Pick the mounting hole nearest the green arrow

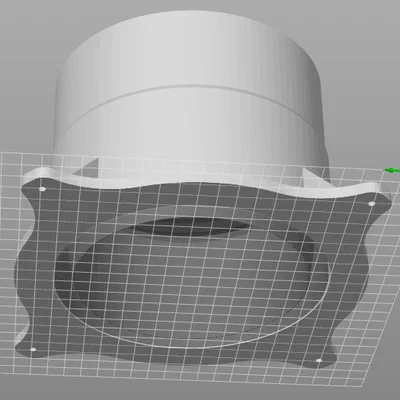click(372, 204)
